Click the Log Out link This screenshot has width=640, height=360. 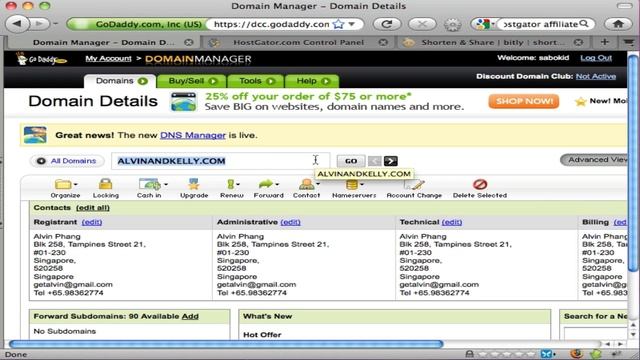tap(596, 58)
